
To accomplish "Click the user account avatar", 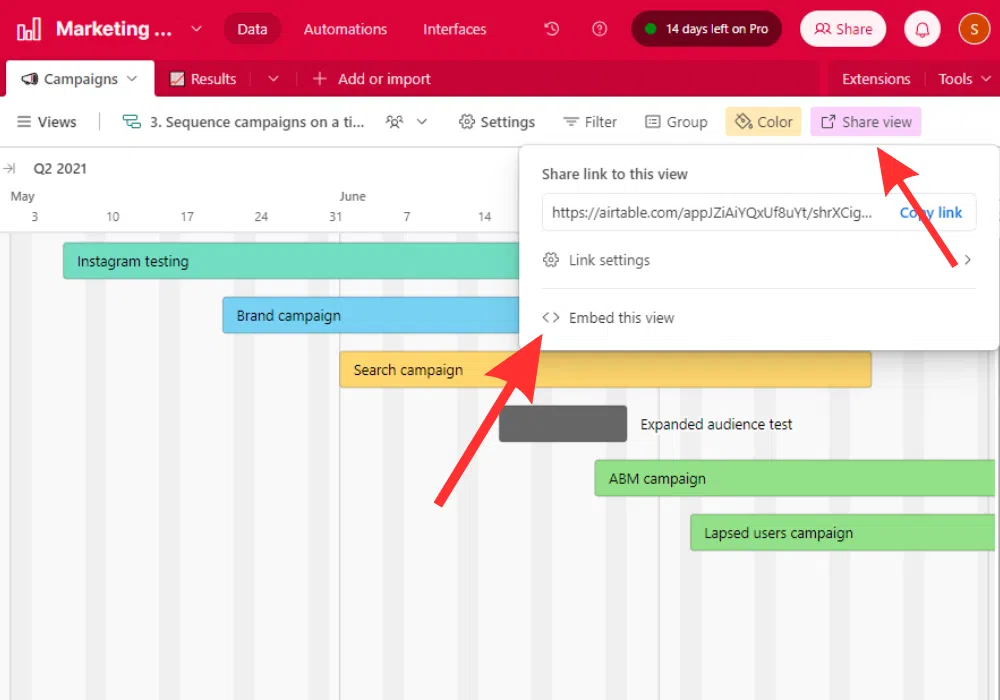I will [x=974, y=29].
